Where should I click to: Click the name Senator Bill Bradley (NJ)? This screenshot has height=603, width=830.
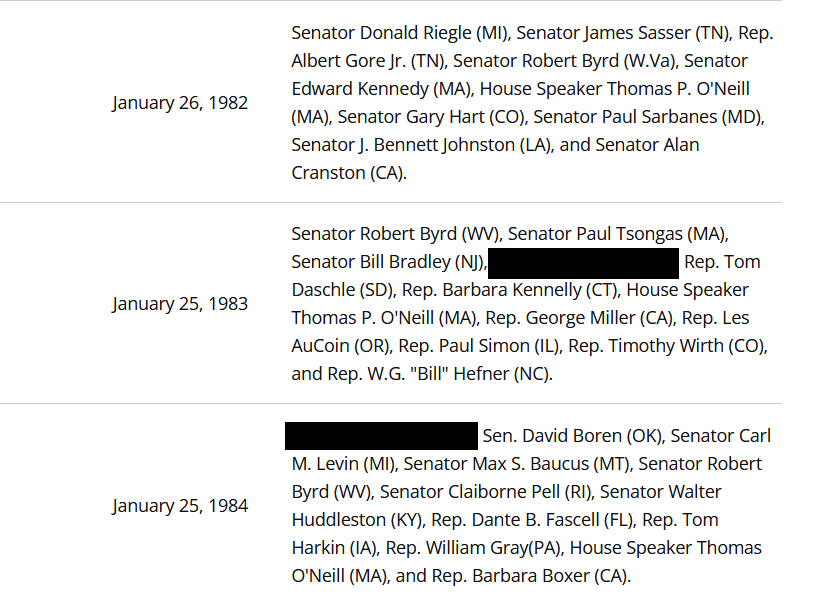click(x=388, y=262)
